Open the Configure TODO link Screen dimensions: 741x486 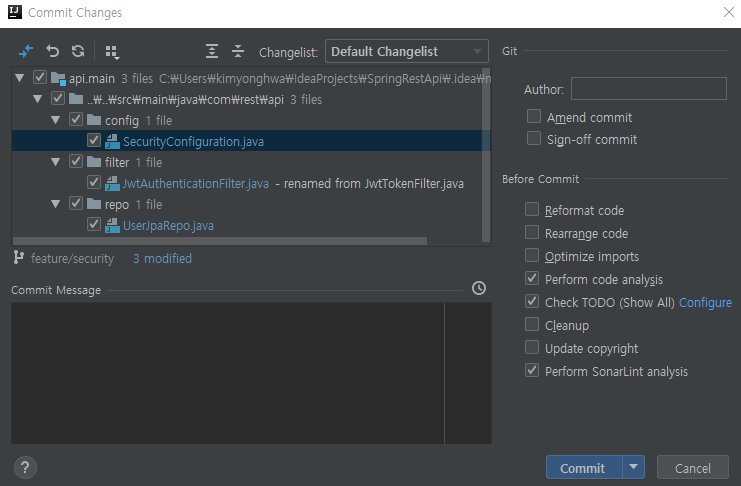pyautogui.click(x=705, y=303)
